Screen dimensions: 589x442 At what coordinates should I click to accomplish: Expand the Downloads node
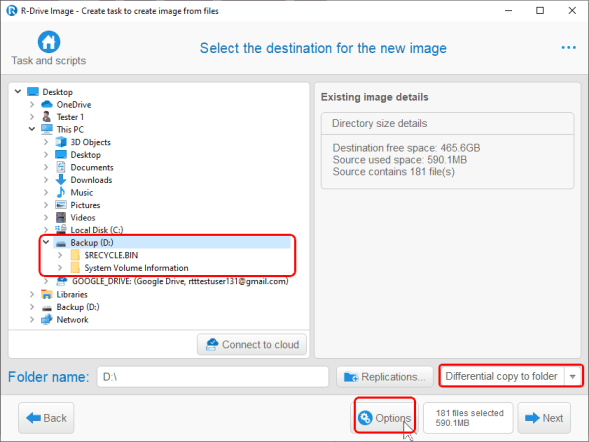(46, 180)
